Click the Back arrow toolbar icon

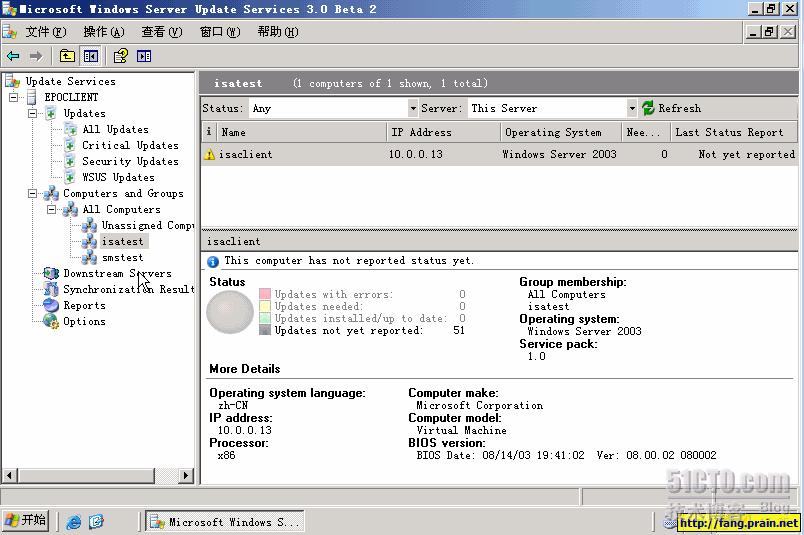[13, 56]
